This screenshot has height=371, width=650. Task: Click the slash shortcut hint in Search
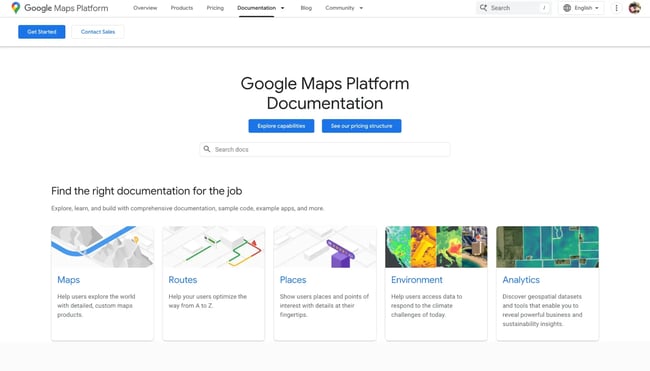[x=544, y=8]
